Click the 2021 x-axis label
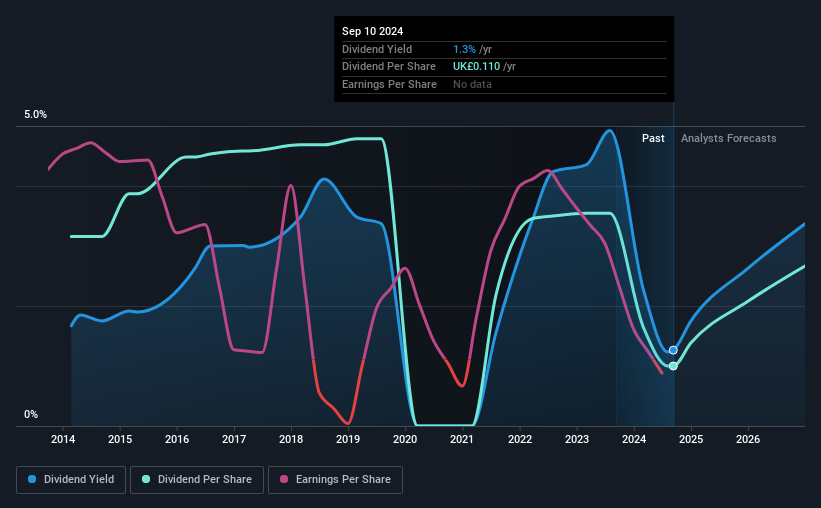The width and height of the screenshot is (821, 508). 462,439
